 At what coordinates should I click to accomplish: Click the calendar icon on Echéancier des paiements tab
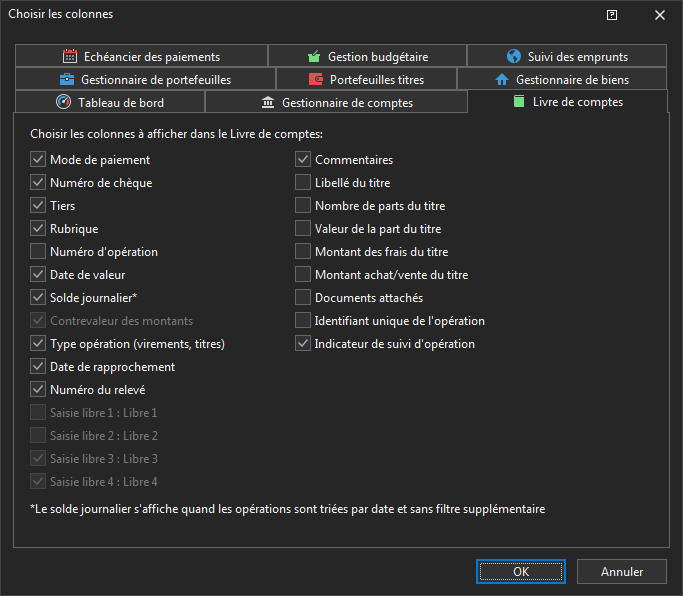point(70,56)
